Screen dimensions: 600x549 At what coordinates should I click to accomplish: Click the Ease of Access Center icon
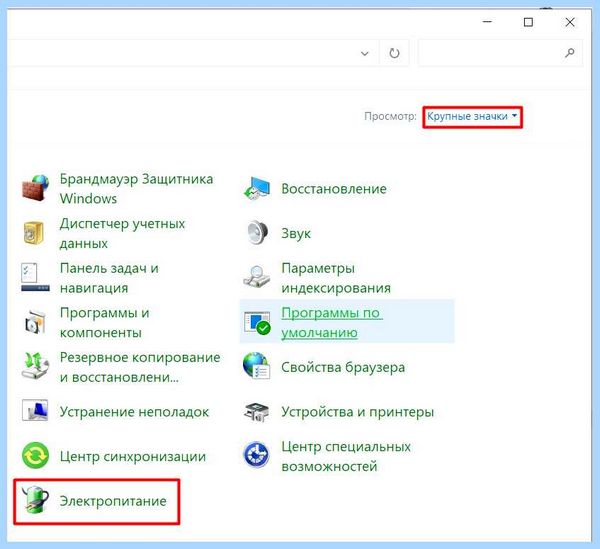[x=256, y=455]
